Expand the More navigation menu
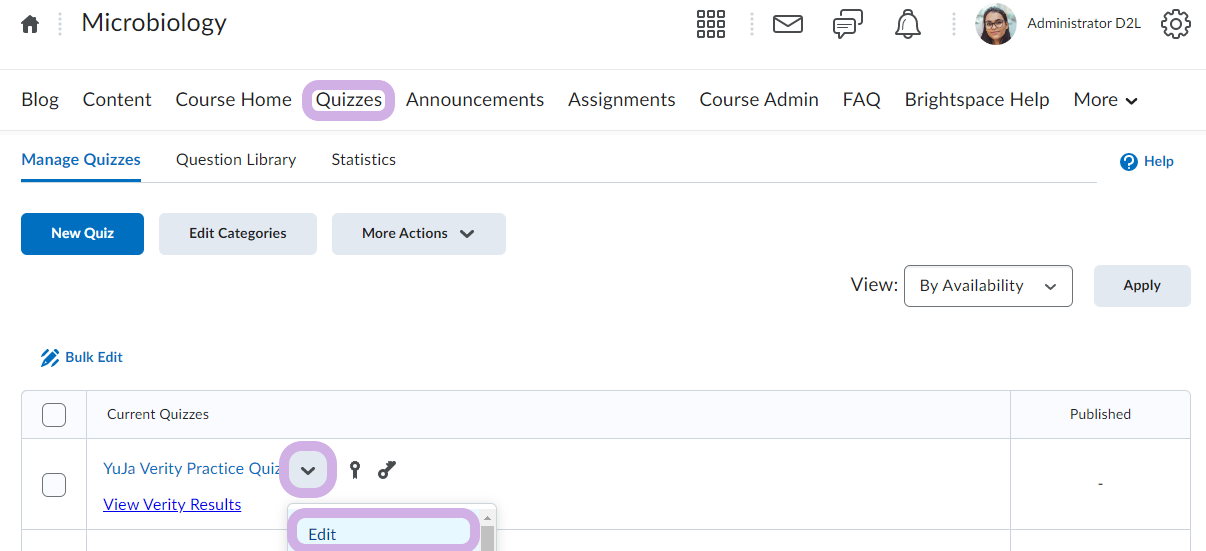Viewport: 1206px width, 551px height. [x=1105, y=100]
